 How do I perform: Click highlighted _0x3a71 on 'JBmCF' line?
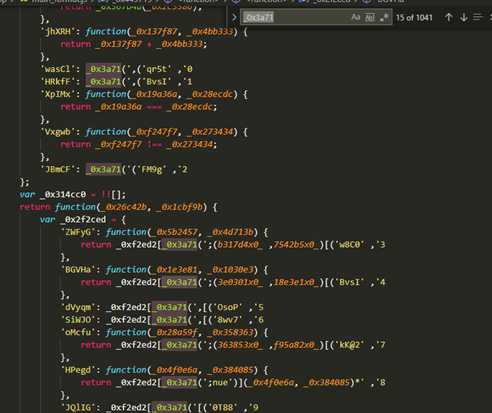103,169
